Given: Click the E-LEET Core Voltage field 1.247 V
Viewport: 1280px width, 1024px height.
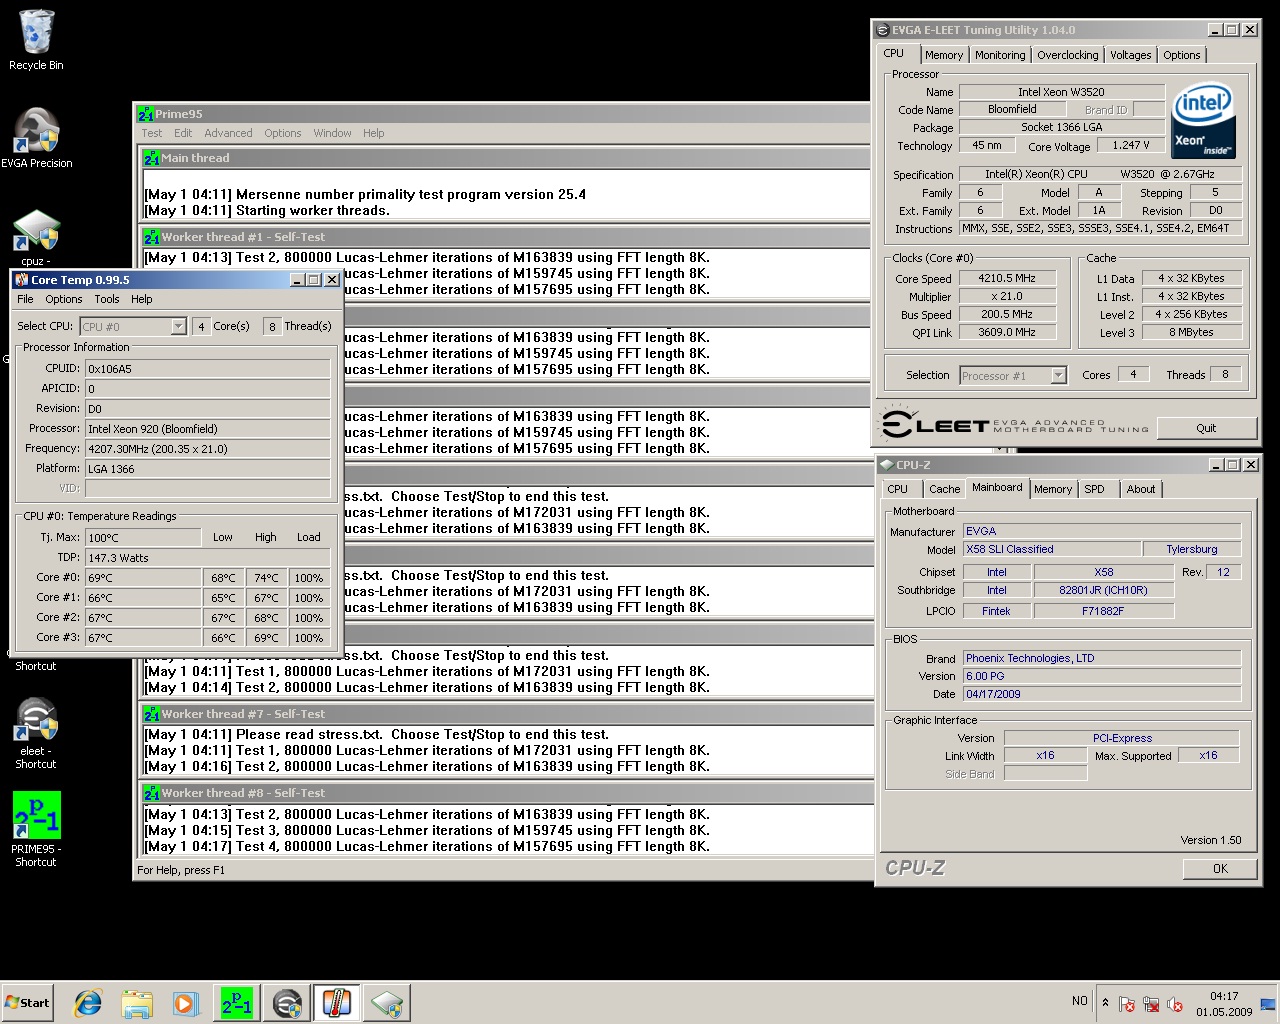Looking at the screenshot, I should (1131, 145).
